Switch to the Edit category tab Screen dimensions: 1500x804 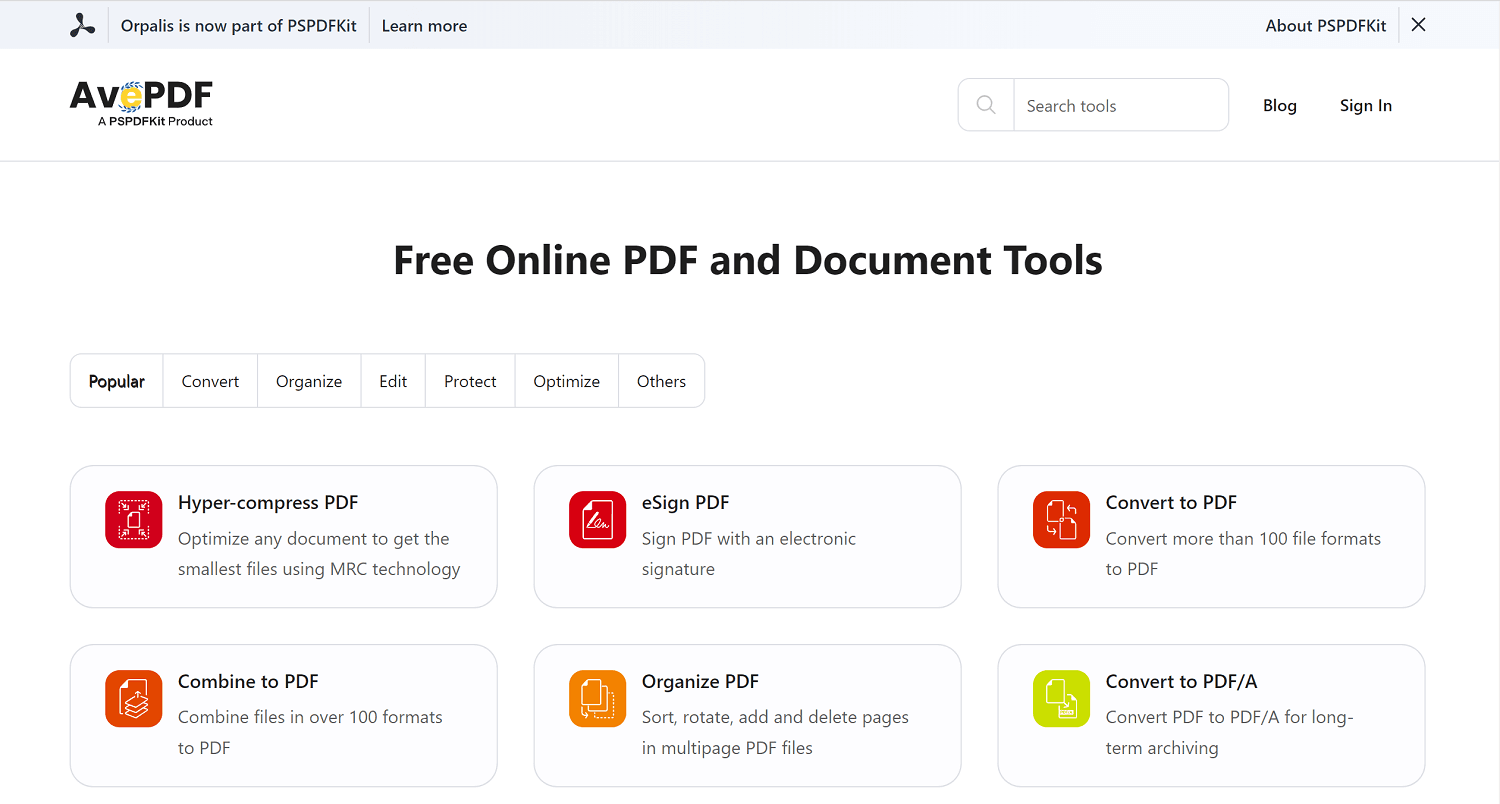click(x=393, y=380)
